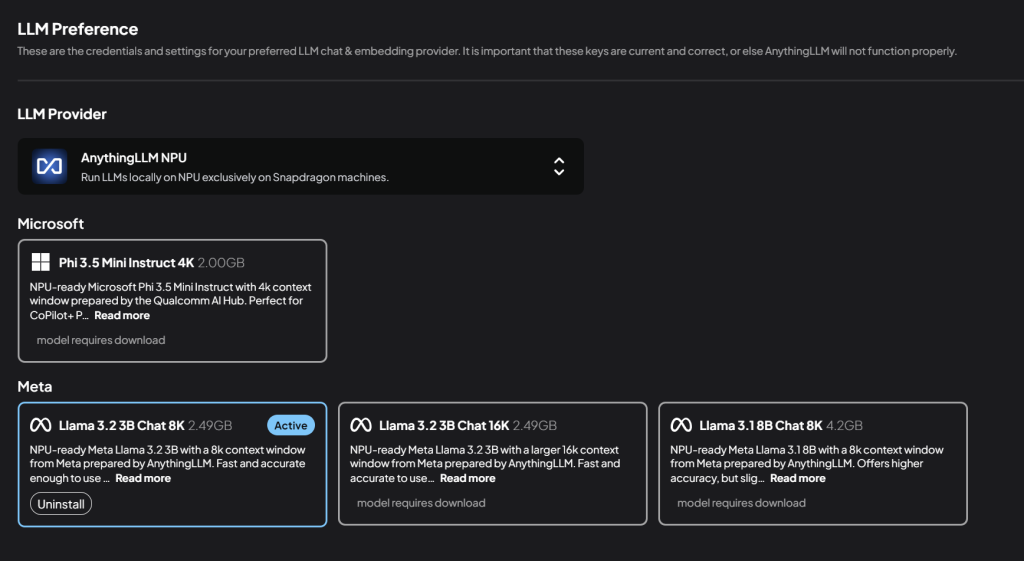The width and height of the screenshot is (1024, 561).
Task: Expand Read more on Llama 3.2 16K card
Action: (467, 478)
